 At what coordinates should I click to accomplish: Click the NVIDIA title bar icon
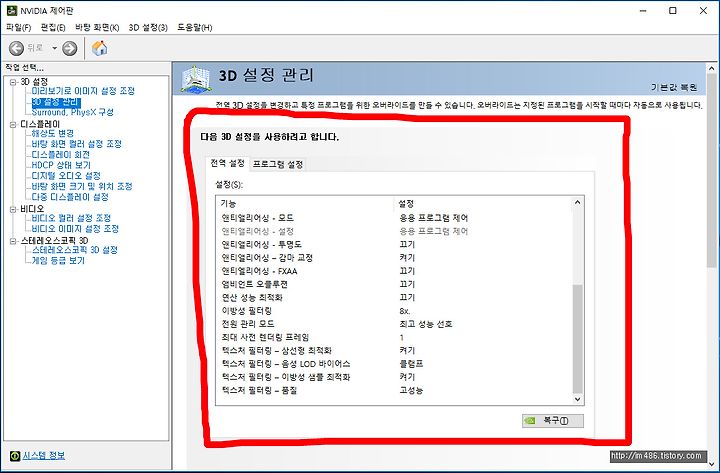pyautogui.click(x=11, y=11)
